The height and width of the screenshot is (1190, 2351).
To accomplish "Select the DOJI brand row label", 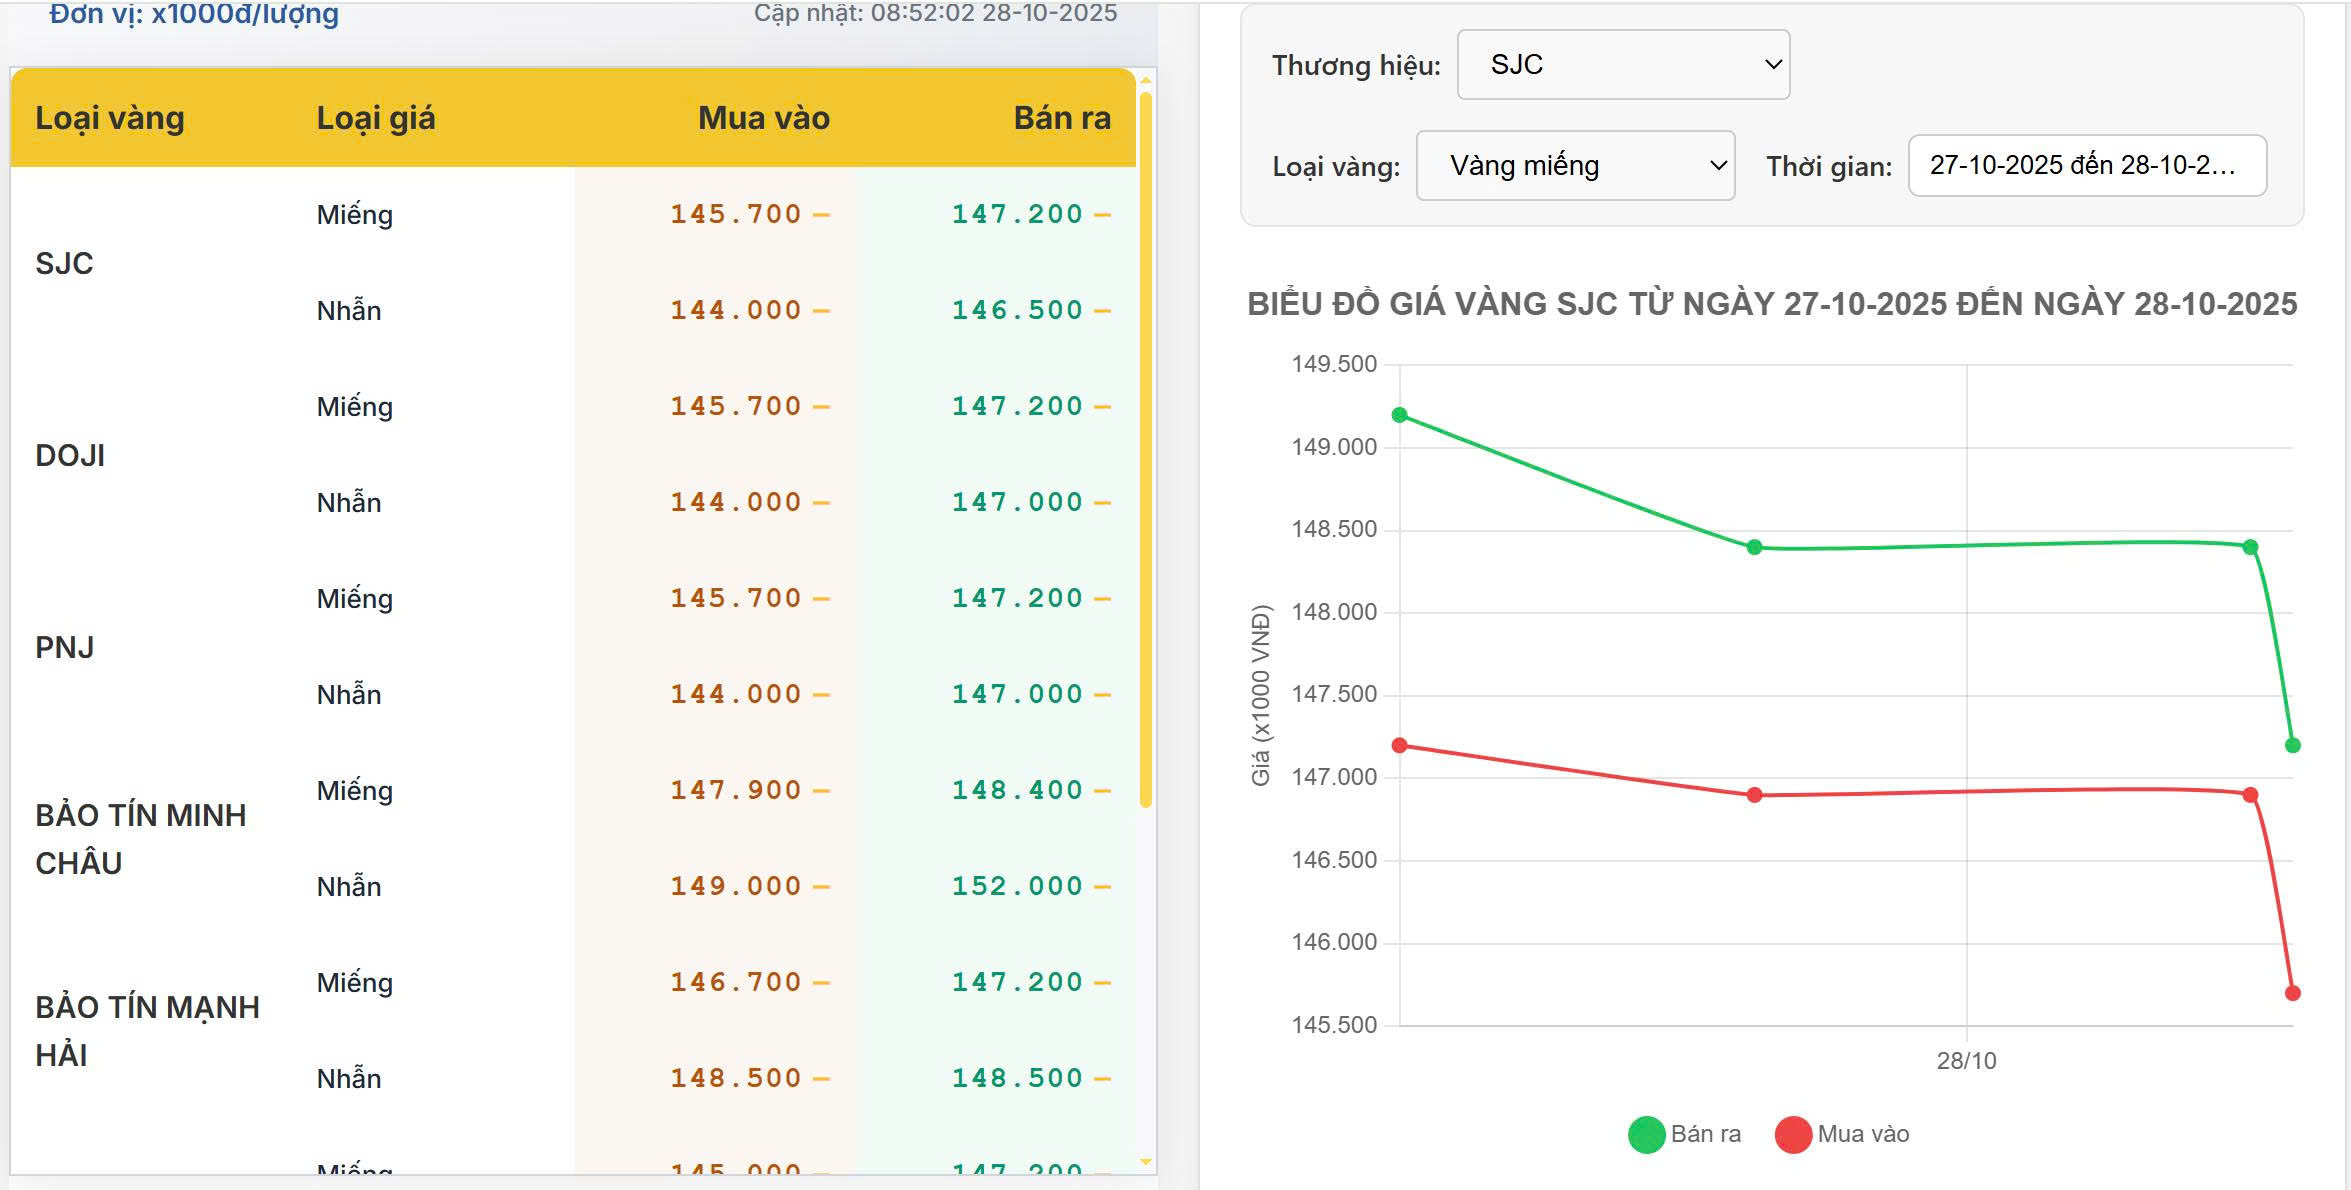I will tap(70, 455).
